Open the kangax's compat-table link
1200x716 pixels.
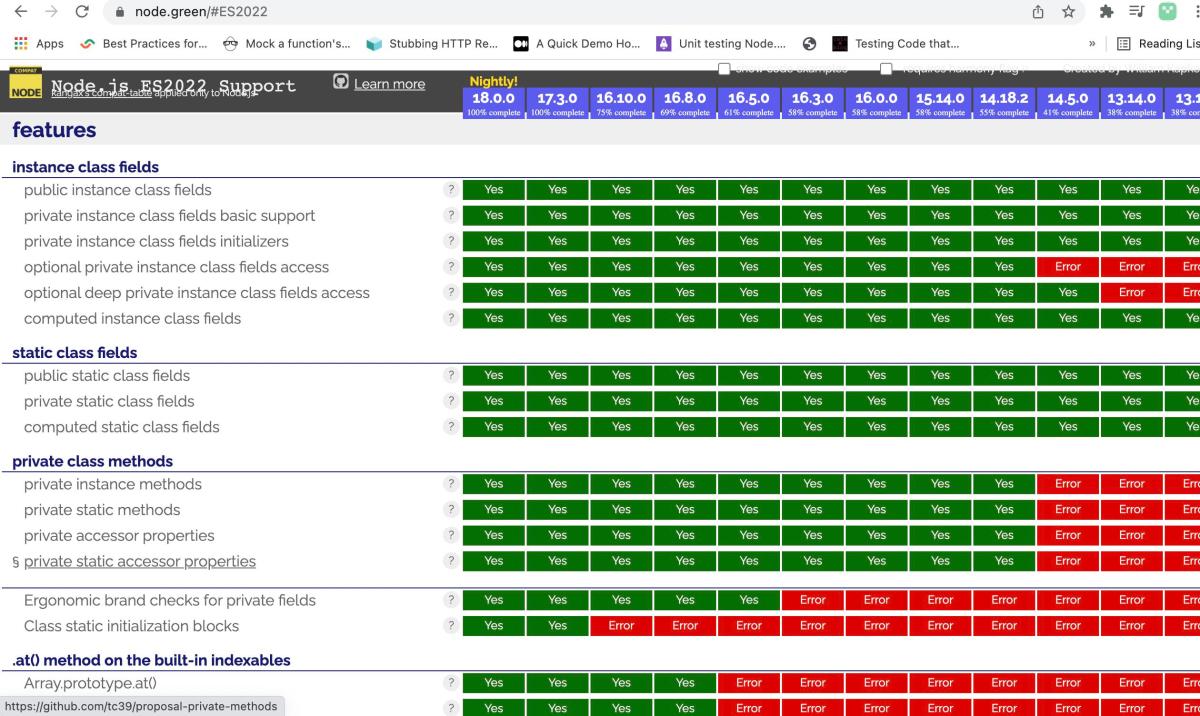tap(103, 93)
